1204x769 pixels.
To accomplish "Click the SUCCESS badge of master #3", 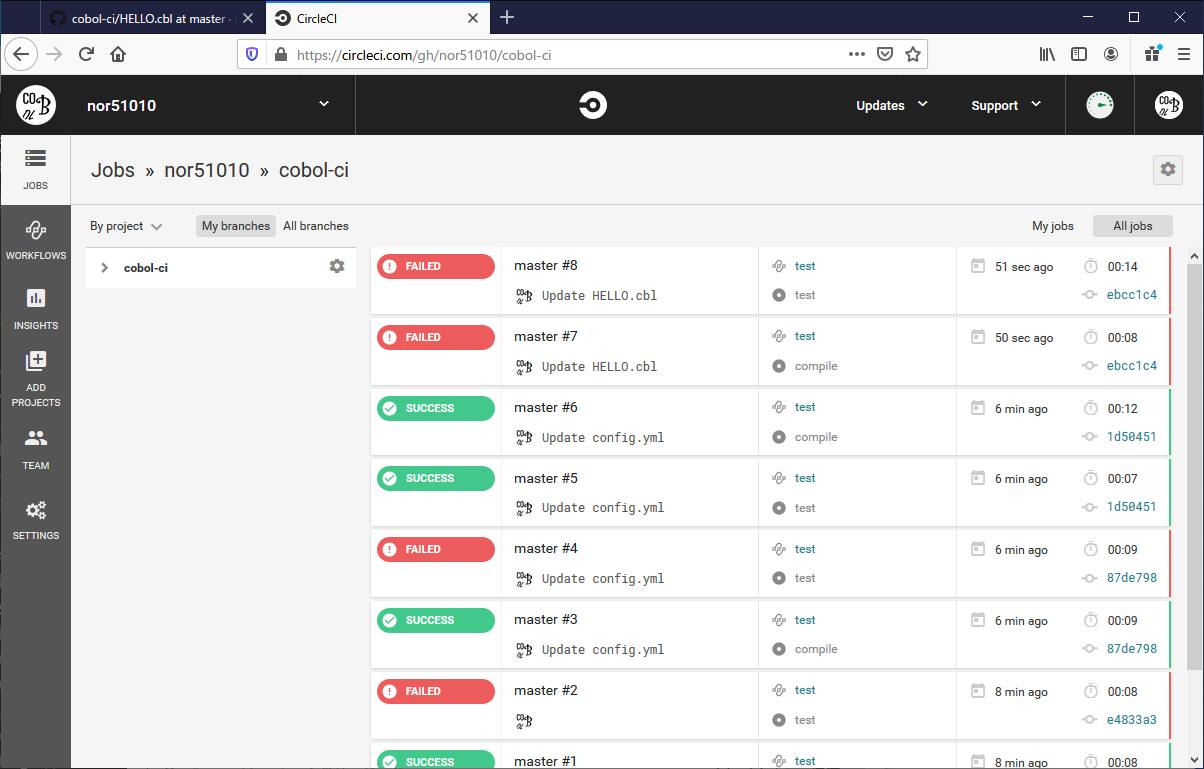I will pyautogui.click(x=436, y=620).
